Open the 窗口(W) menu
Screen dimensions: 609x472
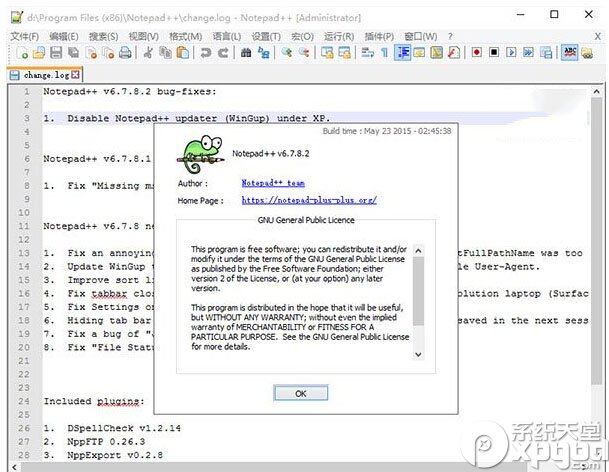pyautogui.click(x=421, y=37)
